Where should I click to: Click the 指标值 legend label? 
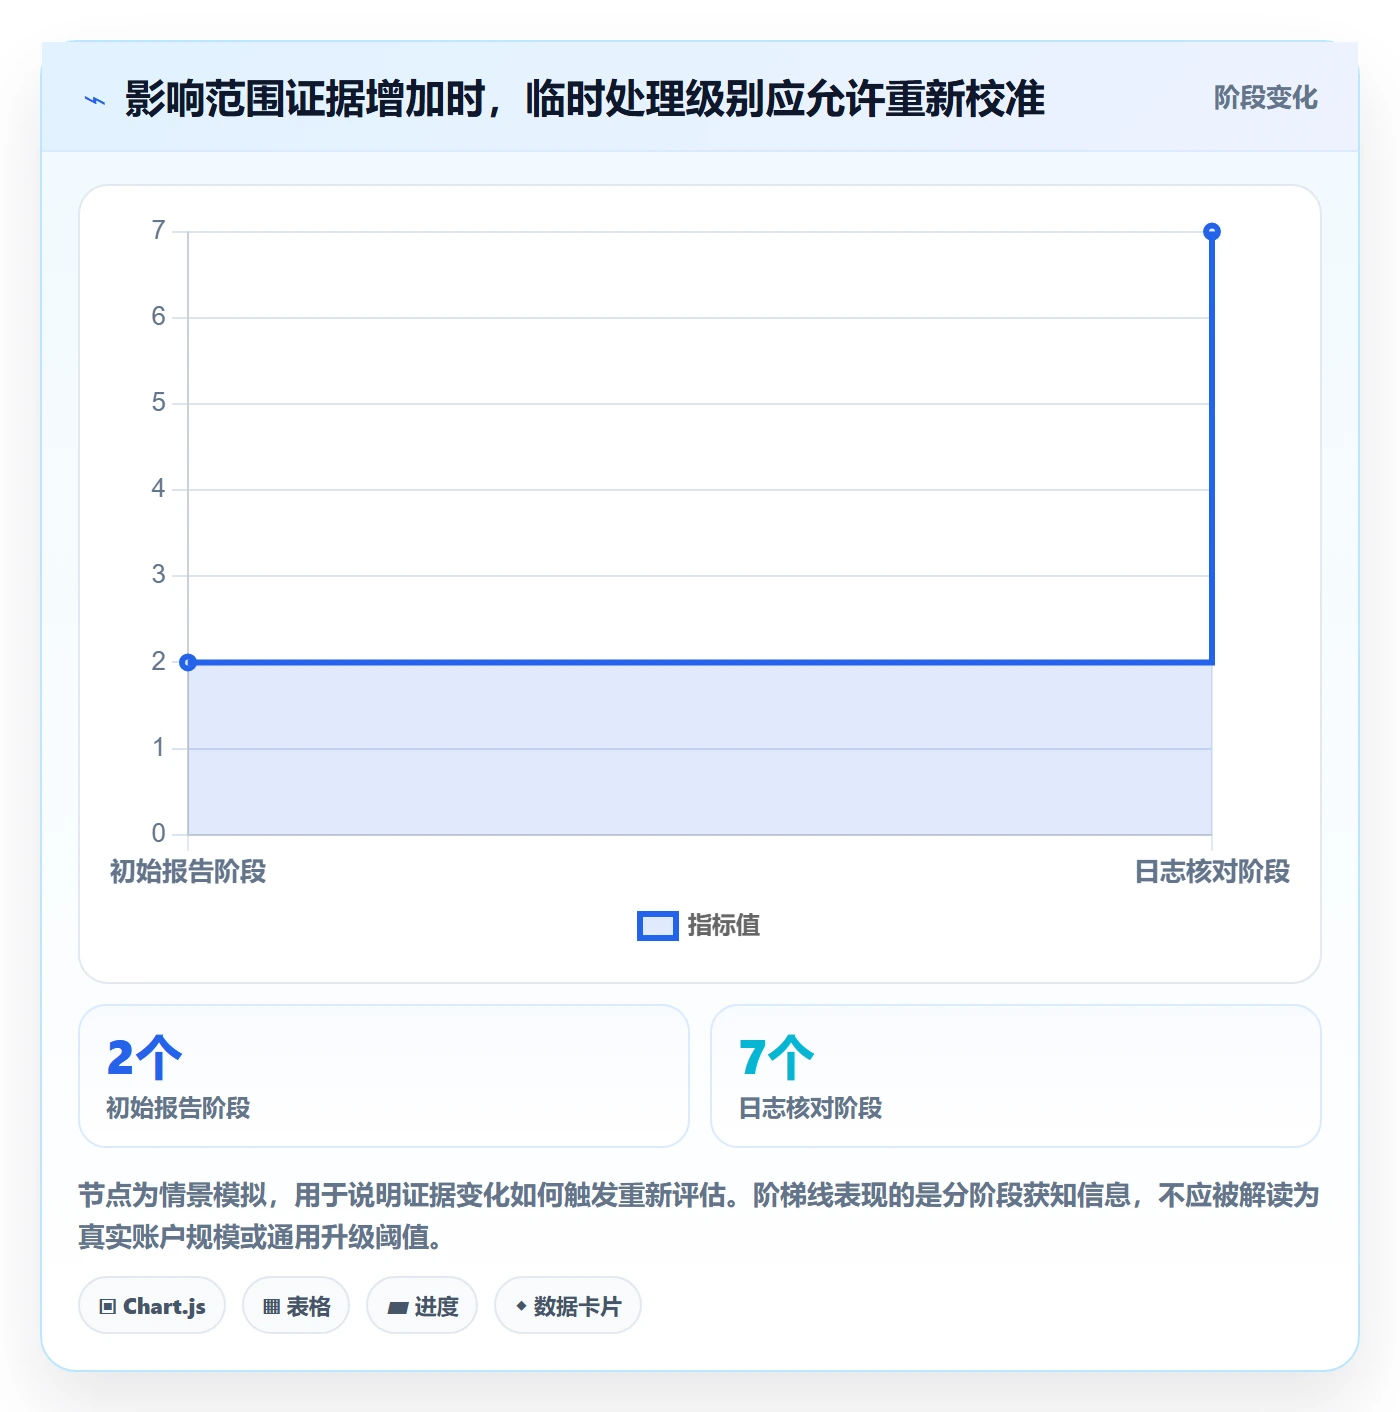pos(724,926)
